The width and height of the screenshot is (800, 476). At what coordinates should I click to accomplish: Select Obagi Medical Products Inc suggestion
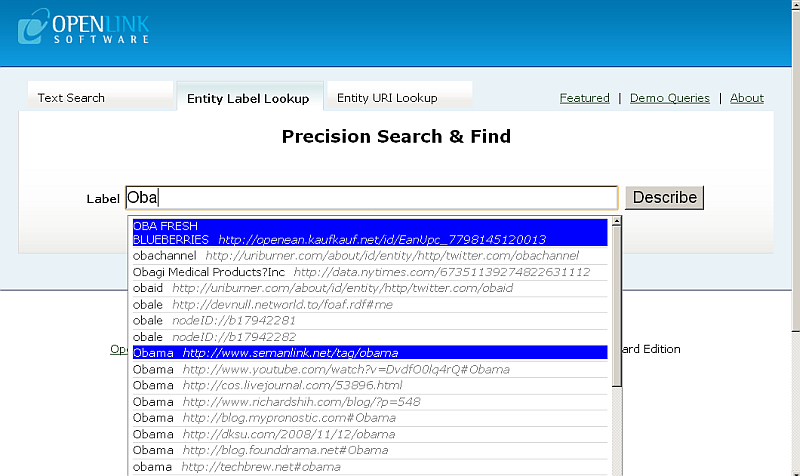tap(370, 272)
